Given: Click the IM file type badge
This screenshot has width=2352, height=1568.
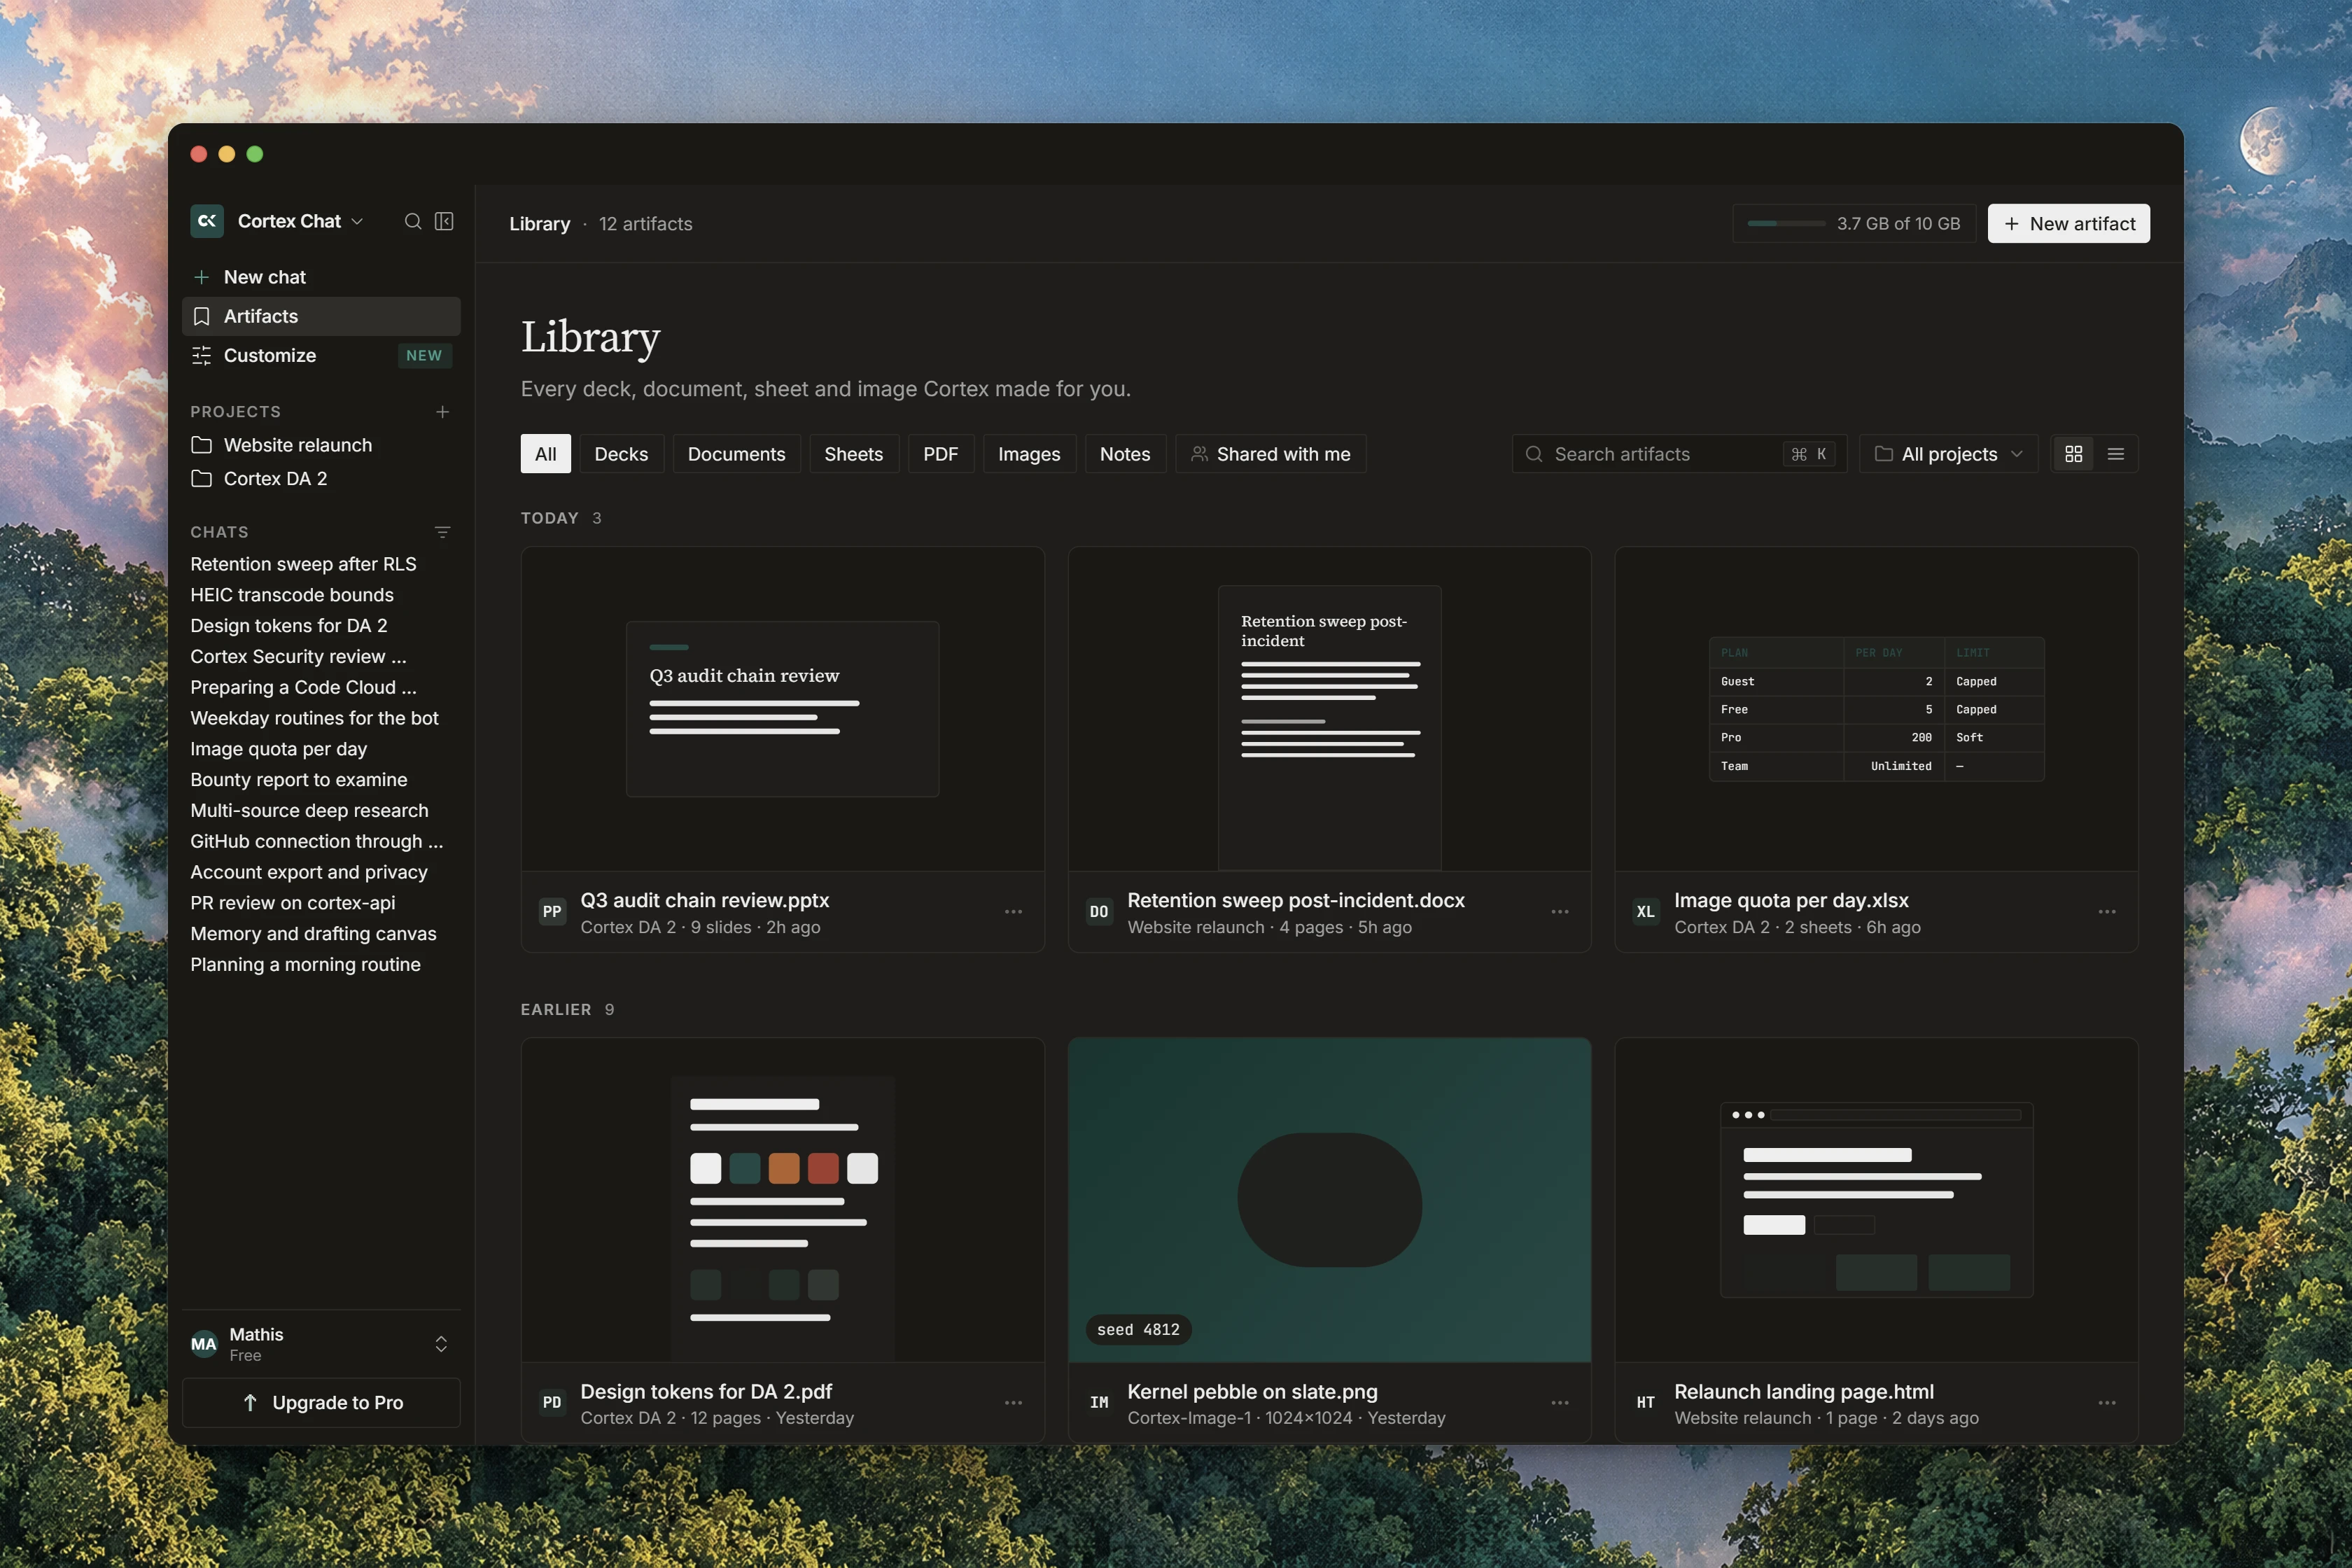Looking at the screenshot, I should [x=1099, y=1403].
